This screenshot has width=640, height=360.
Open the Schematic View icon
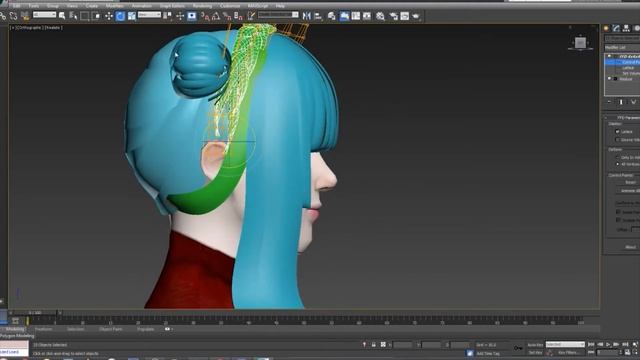coord(367,16)
